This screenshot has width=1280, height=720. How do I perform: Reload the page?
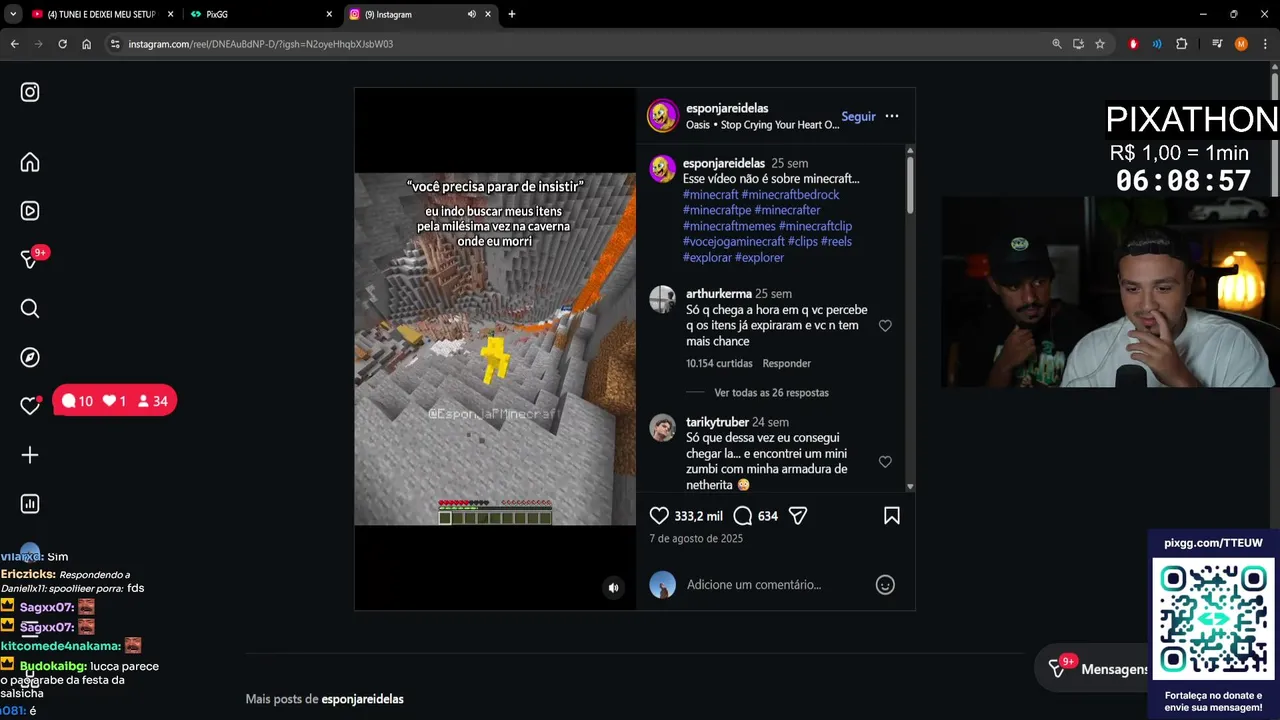pos(62,44)
